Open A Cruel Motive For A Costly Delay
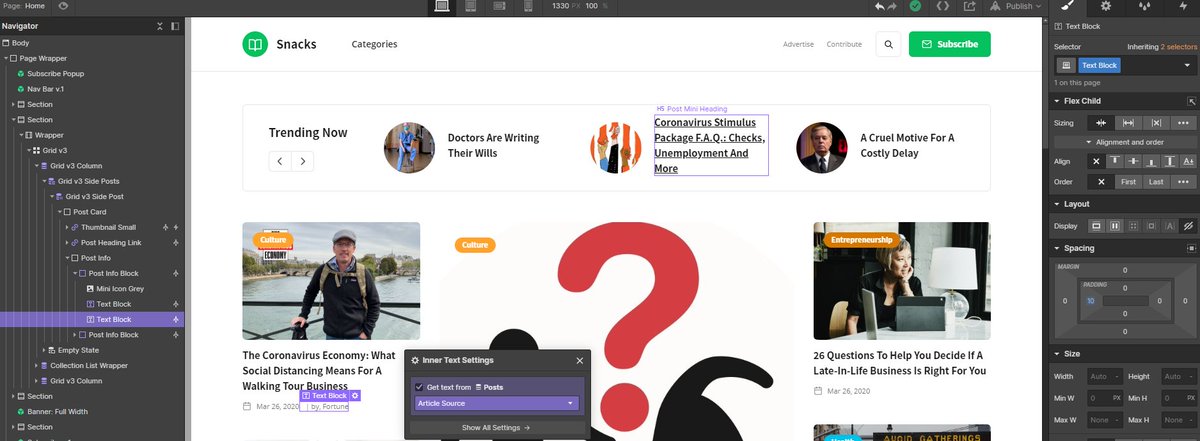The image size is (1200, 441). click(907, 145)
